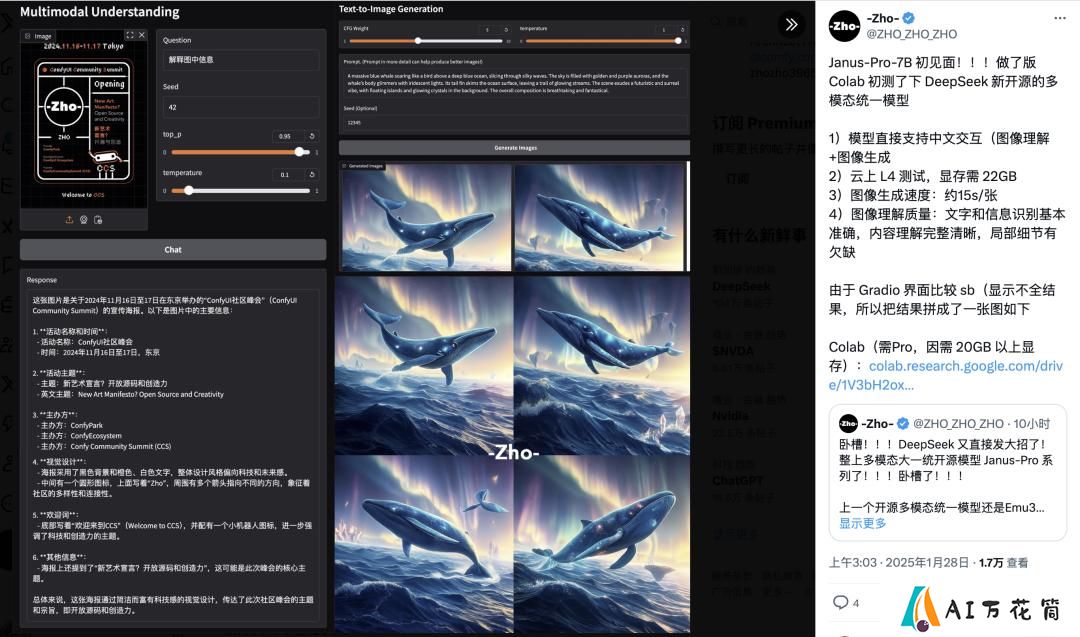Click the Image tab label on the upload panel
Viewport: 1080px width, 637px height.
39,36
